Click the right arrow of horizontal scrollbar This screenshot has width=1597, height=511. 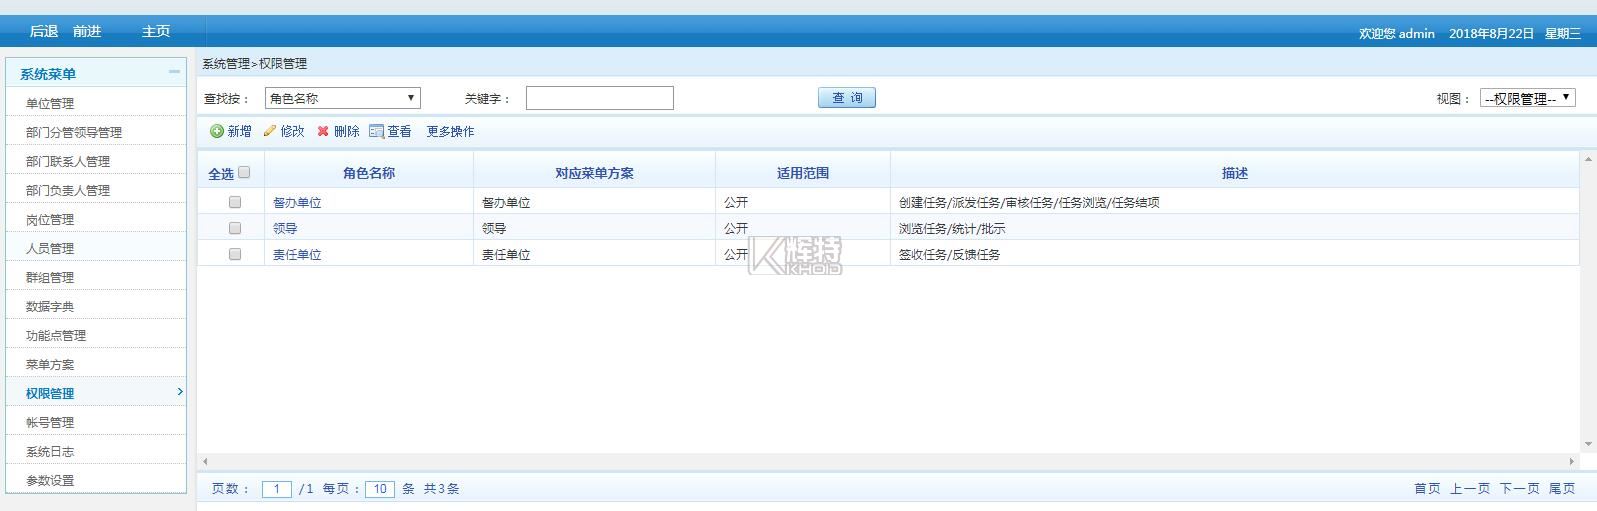pyautogui.click(x=1571, y=461)
